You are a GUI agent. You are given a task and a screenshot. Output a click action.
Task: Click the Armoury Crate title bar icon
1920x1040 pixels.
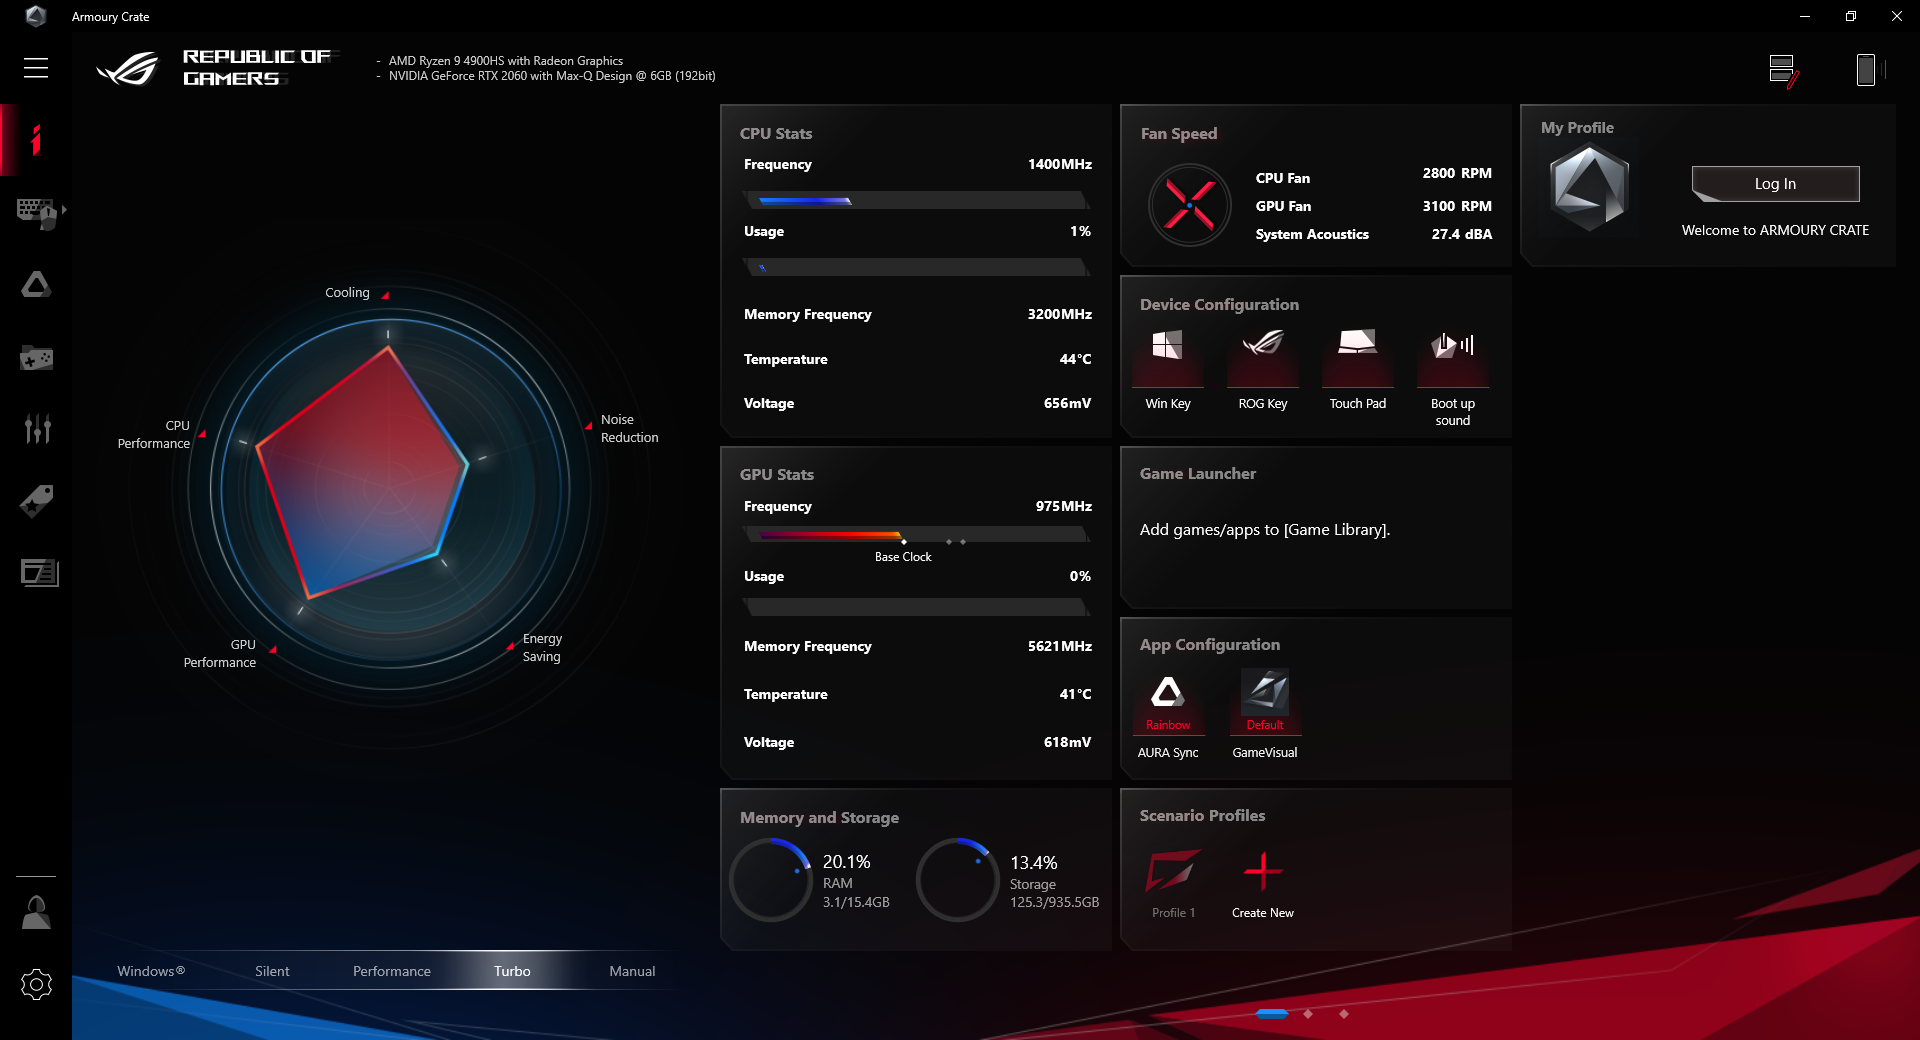[x=36, y=16]
